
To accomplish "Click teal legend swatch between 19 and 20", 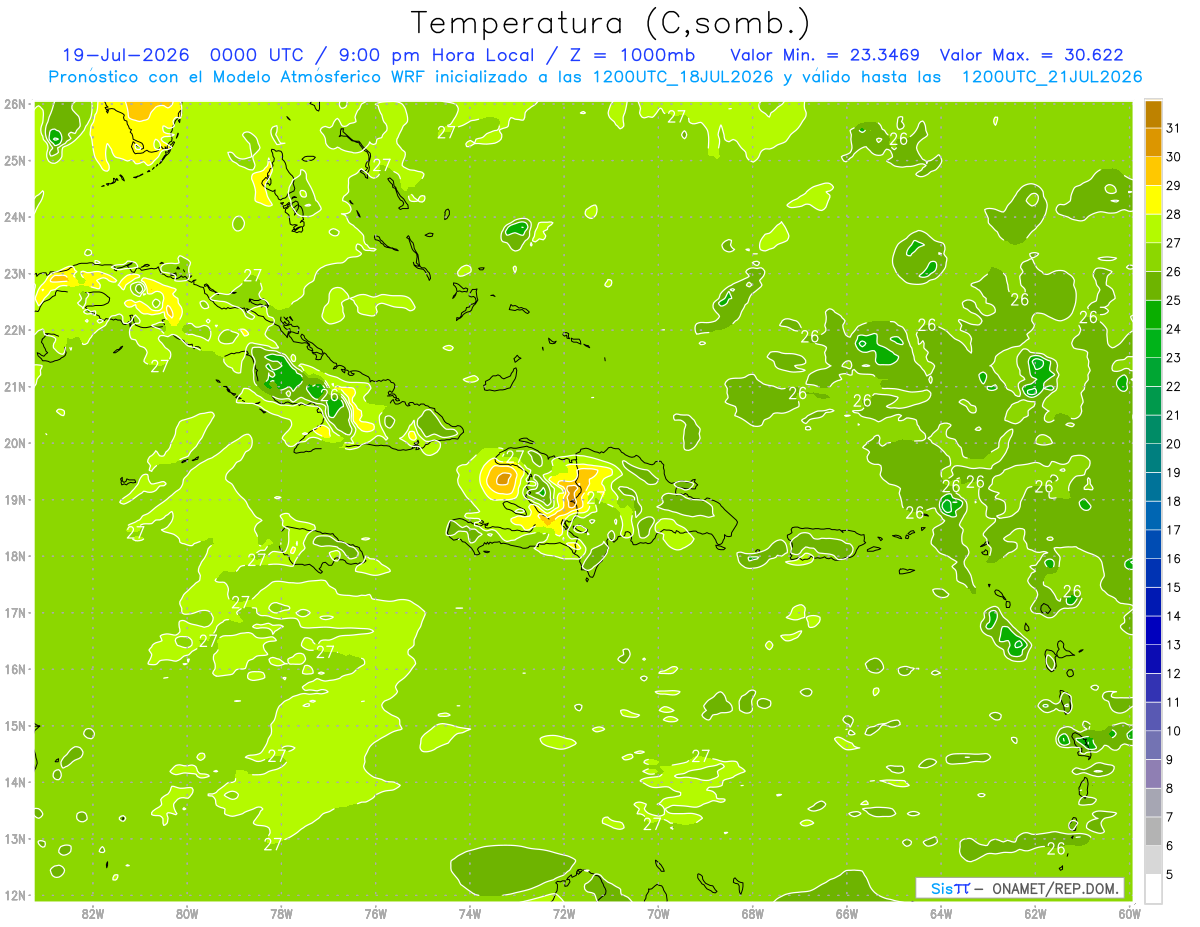I will point(1153,458).
